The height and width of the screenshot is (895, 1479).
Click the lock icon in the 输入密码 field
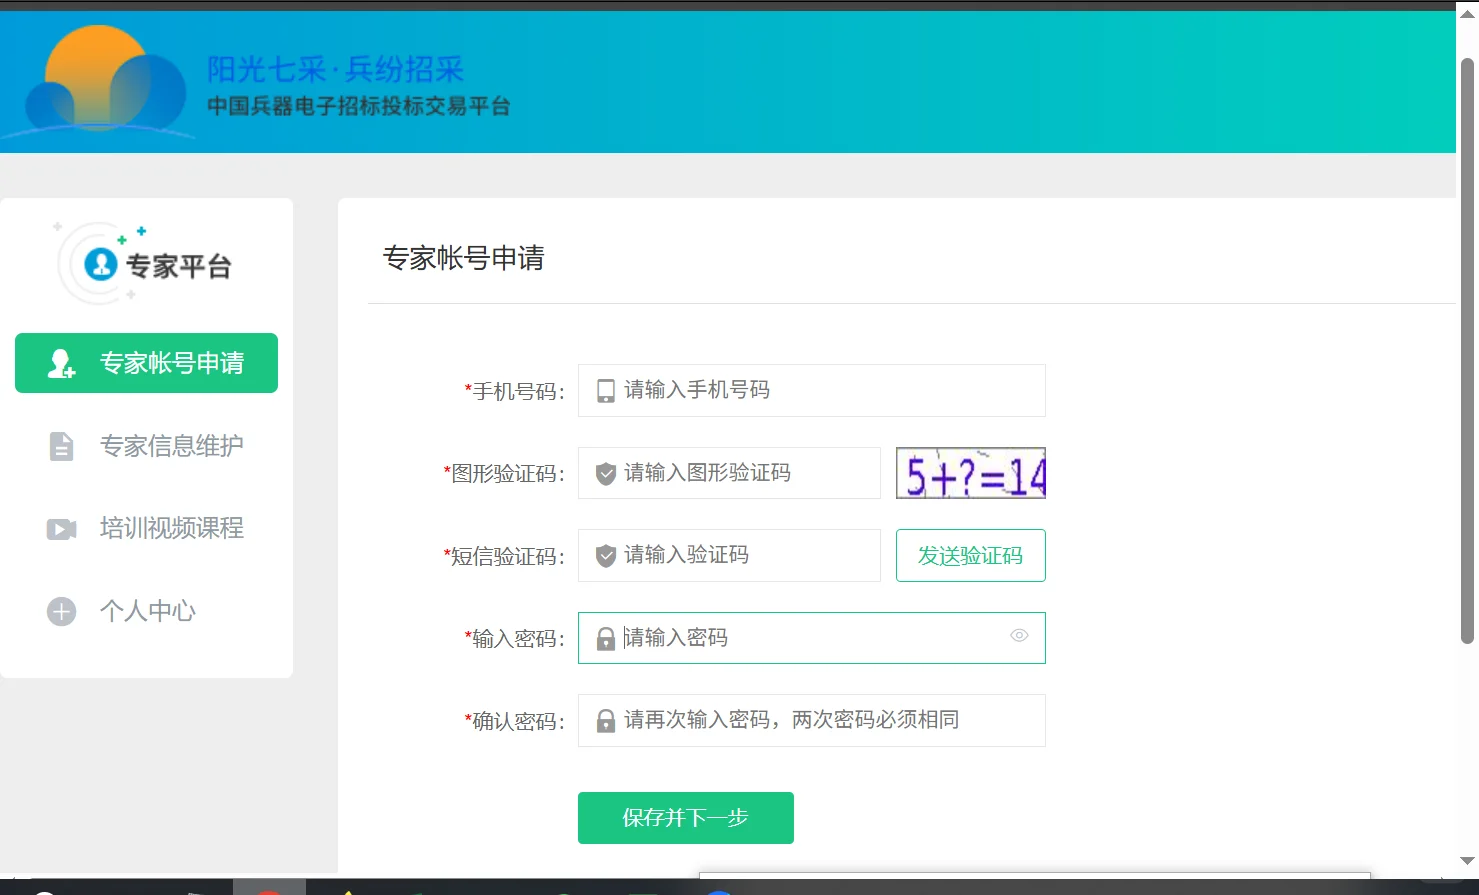(x=604, y=638)
